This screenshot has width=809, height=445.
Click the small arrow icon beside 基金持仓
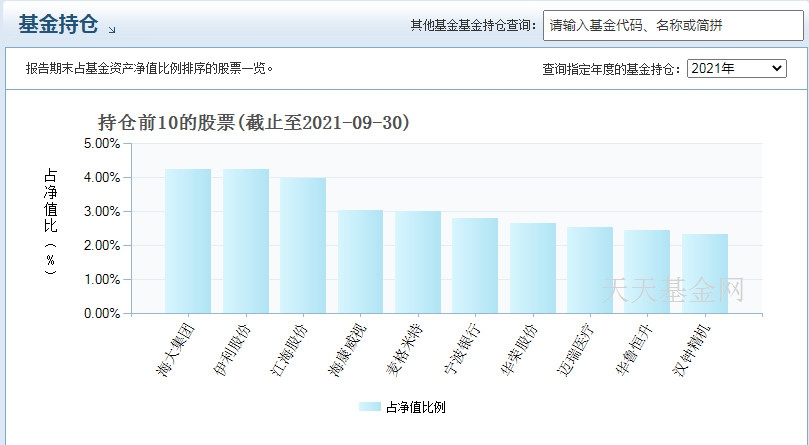pos(112,30)
